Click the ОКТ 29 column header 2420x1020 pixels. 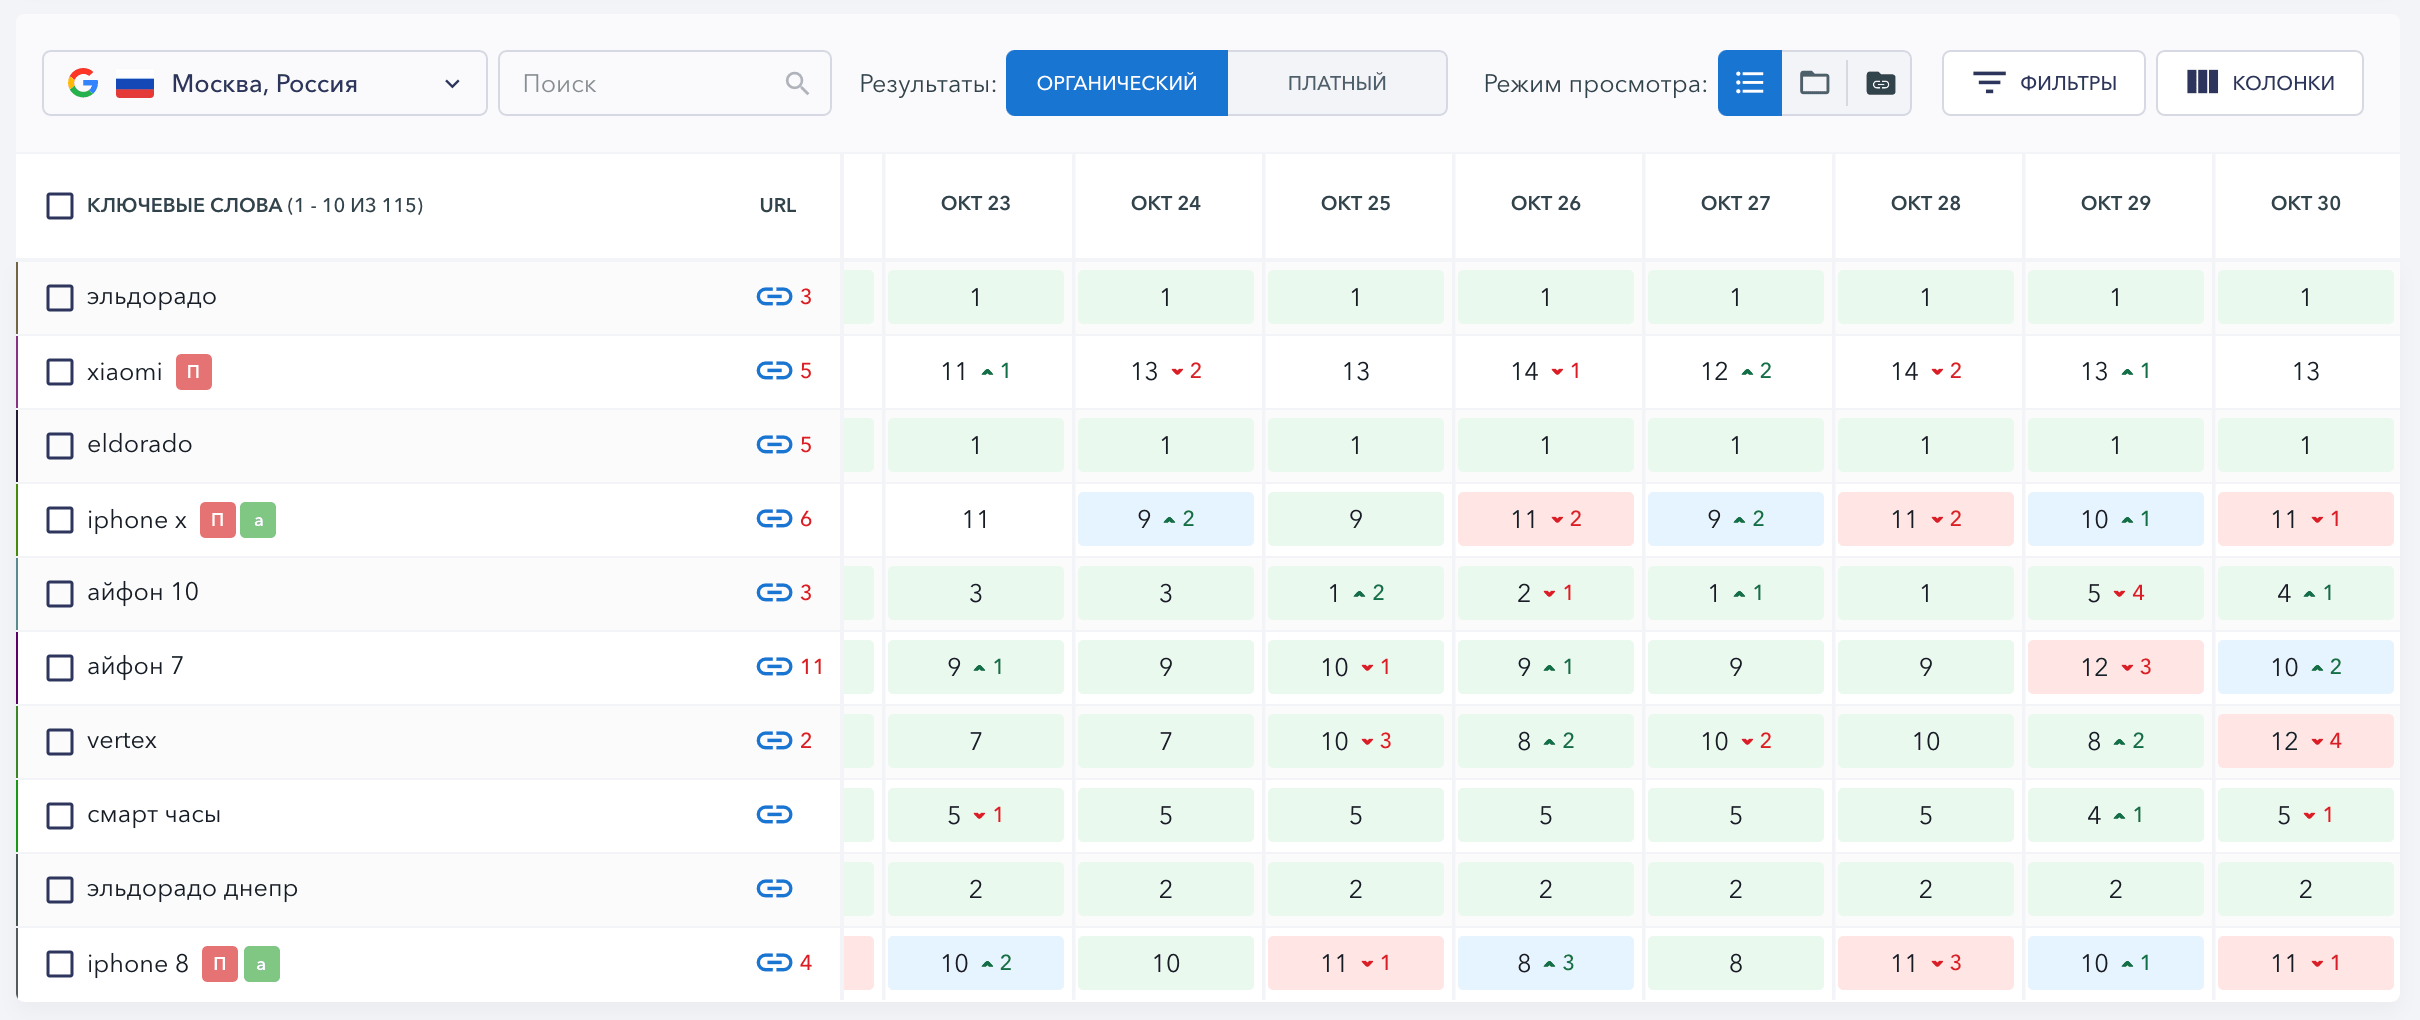[x=2116, y=203]
